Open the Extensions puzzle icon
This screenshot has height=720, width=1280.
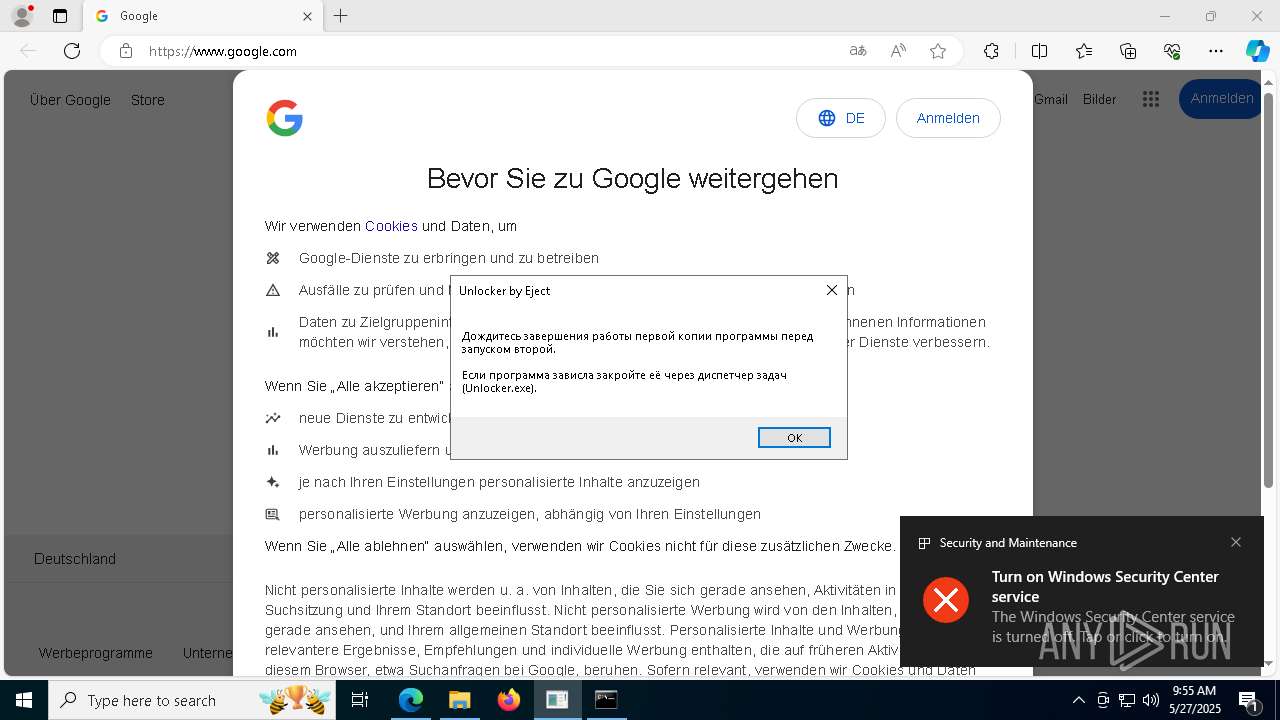point(991,51)
